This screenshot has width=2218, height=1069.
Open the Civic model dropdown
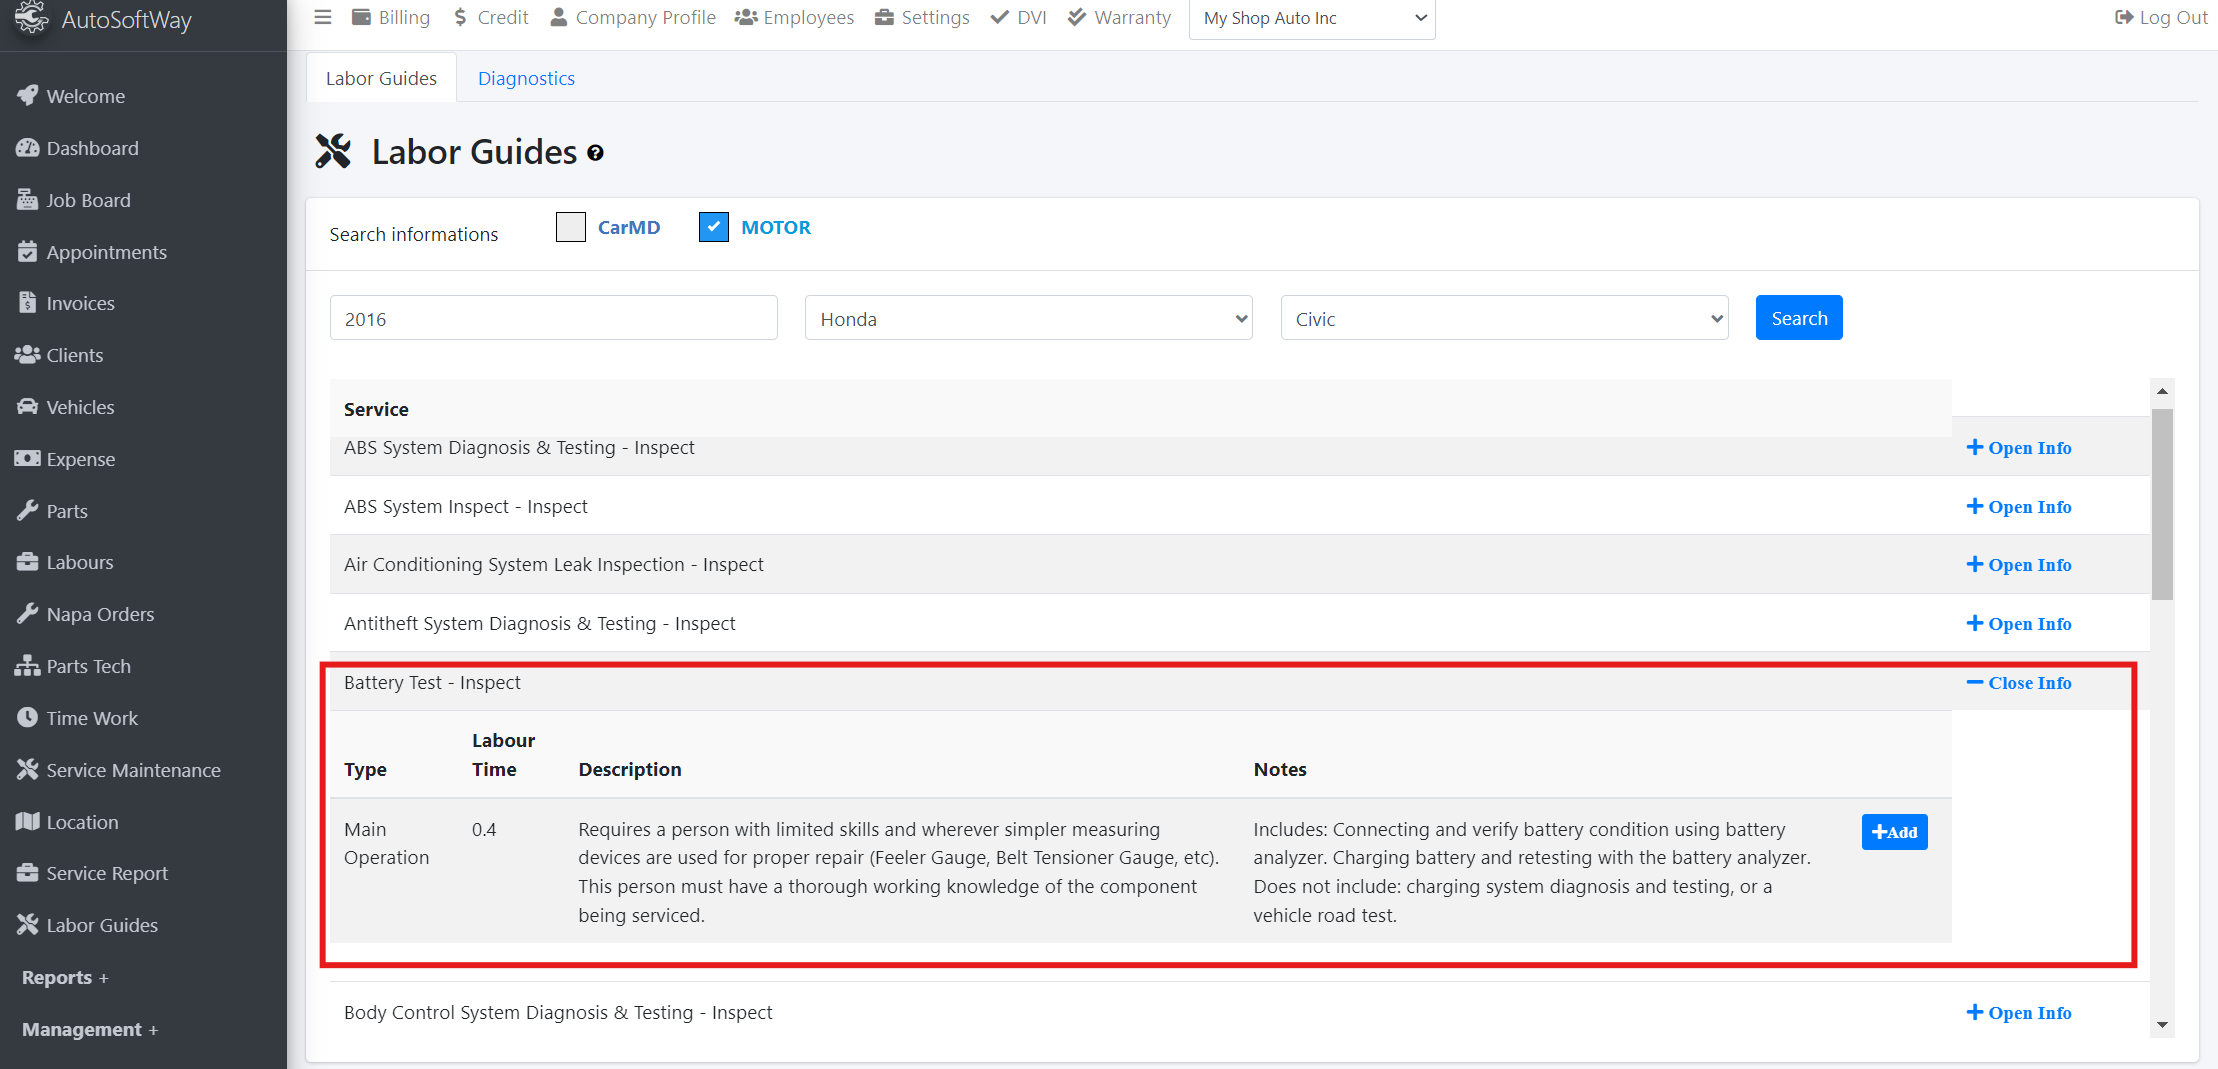click(x=1504, y=318)
